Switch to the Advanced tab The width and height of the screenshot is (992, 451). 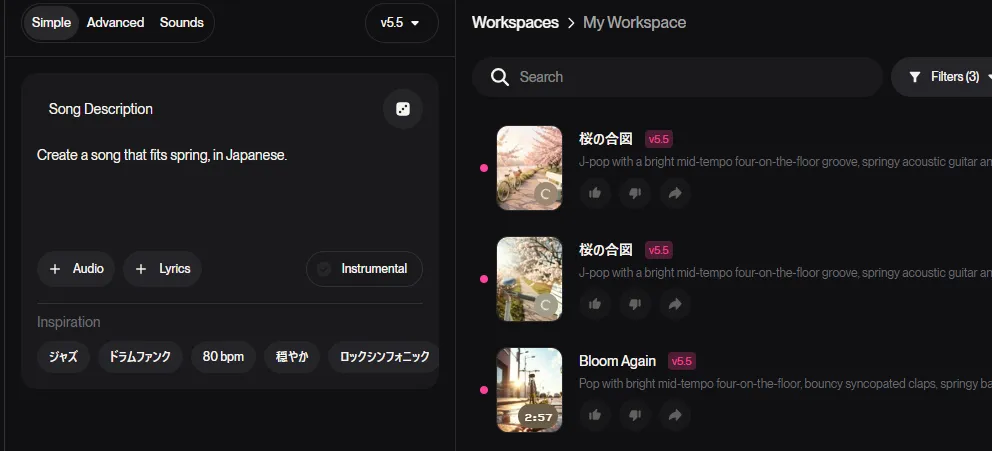tap(115, 23)
